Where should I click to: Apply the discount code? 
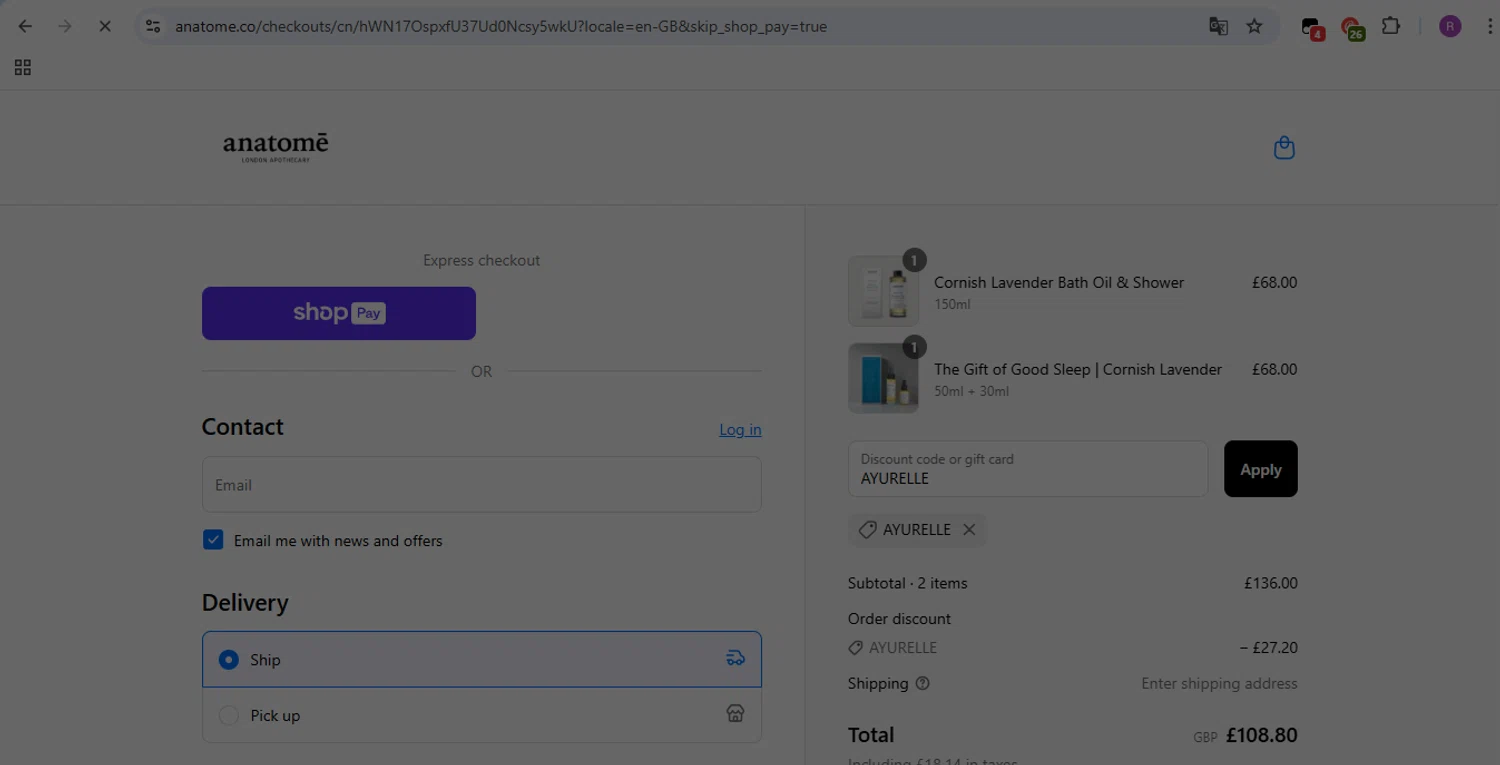[x=1261, y=469]
